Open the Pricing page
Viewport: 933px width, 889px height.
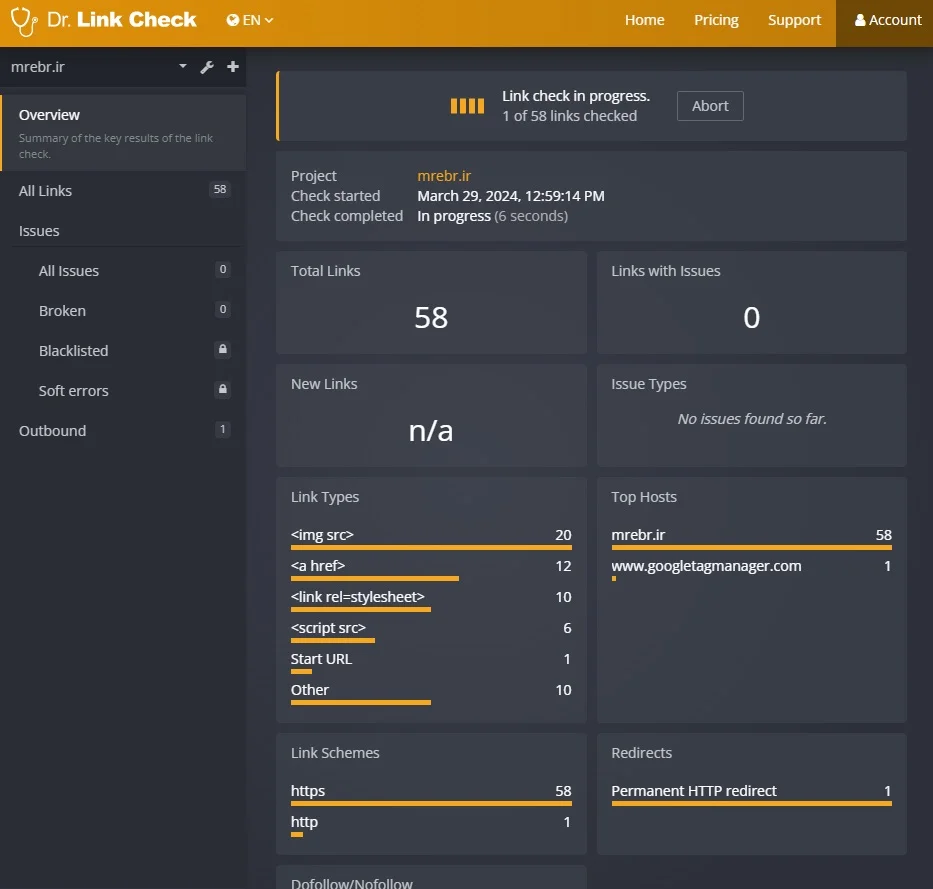716,20
